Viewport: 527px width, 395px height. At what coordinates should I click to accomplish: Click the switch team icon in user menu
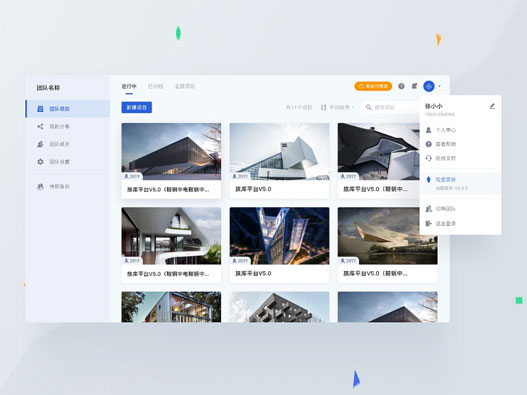pos(429,209)
